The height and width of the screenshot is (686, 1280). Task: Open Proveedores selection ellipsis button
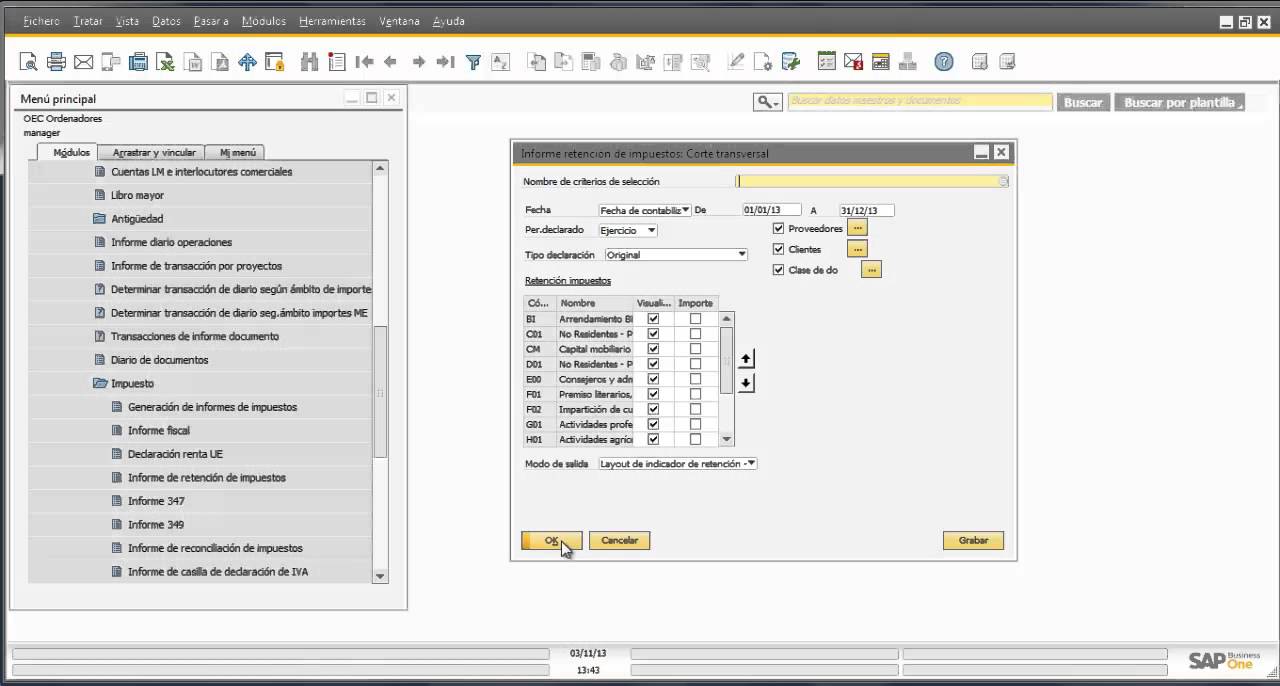pyautogui.click(x=857, y=228)
